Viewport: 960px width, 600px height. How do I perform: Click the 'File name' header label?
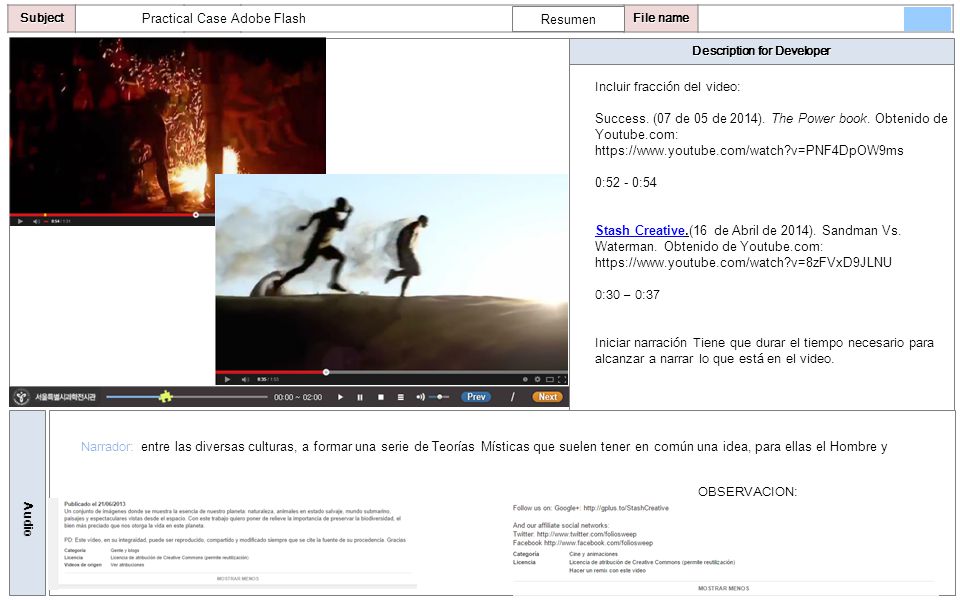(x=661, y=18)
